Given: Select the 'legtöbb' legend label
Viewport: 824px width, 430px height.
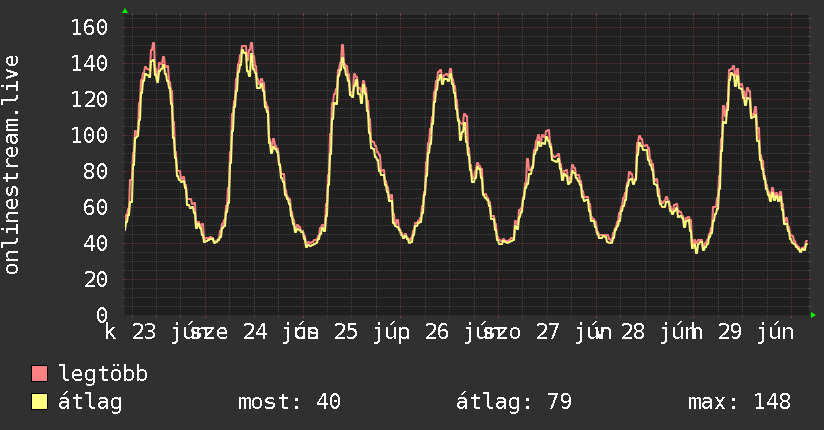Looking at the screenshot, I should (x=103, y=374).
